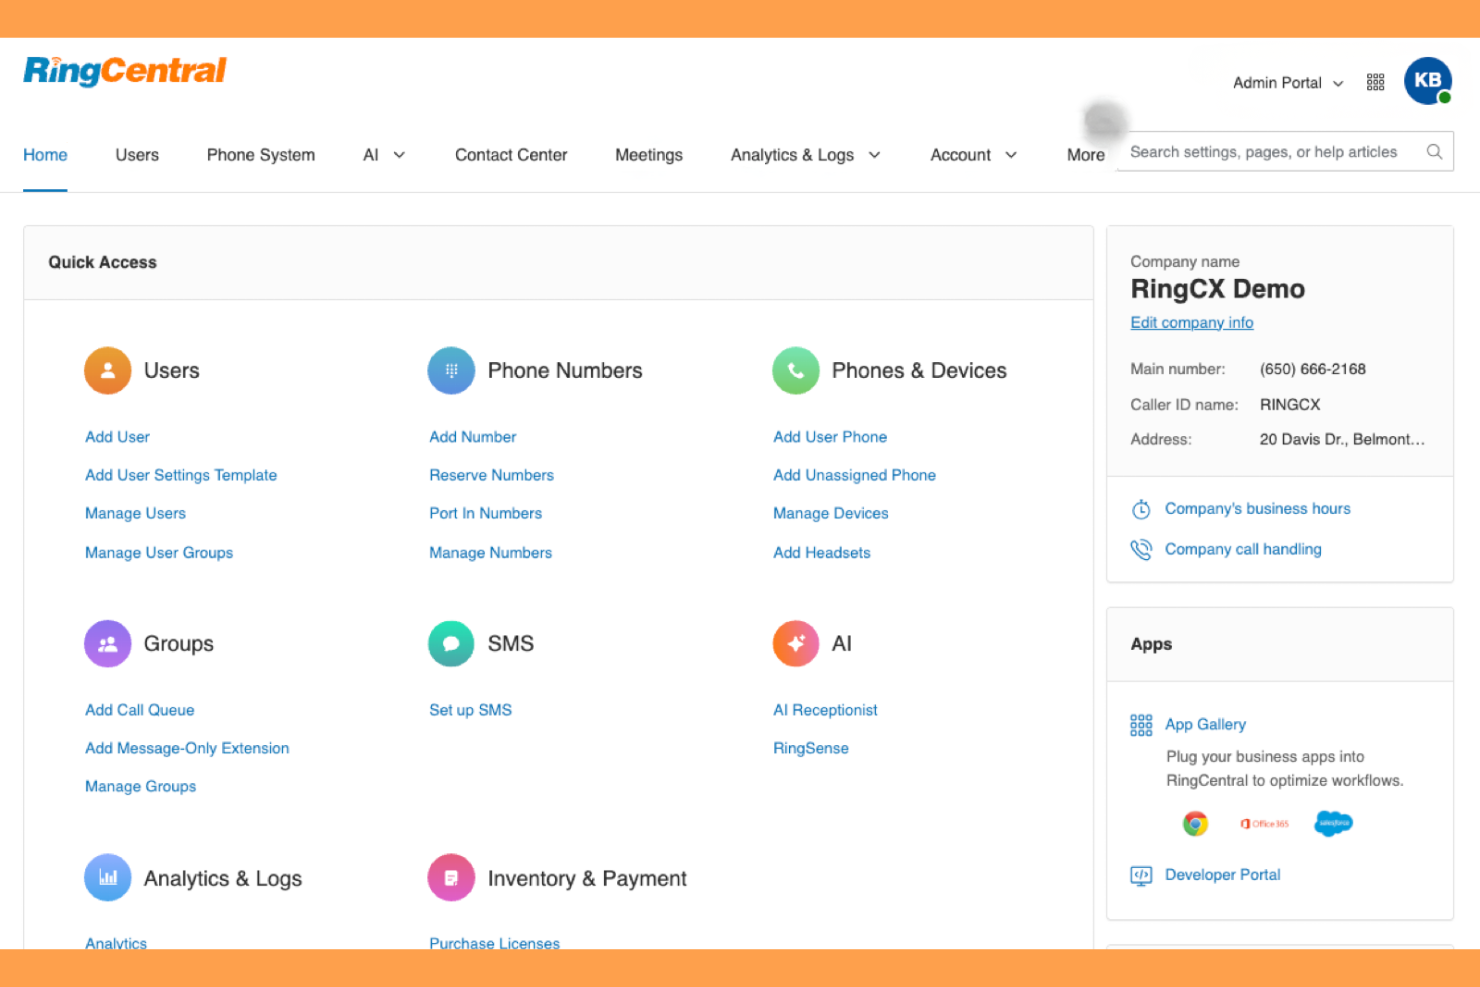This screenshot has width=1480, height=987.
Task: Expand the AI menu chevron
Action: click(x=399, y=155)
